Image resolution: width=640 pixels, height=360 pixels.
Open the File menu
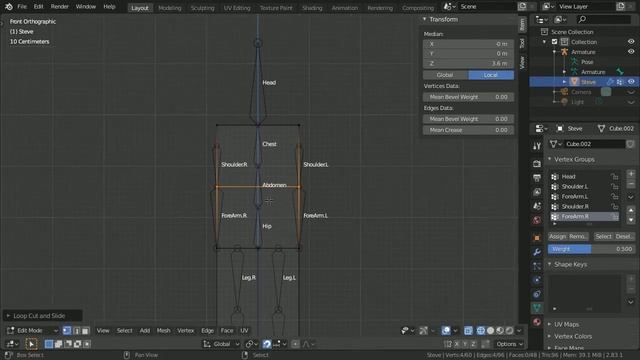pyautogui.click(x=22, y=7)
